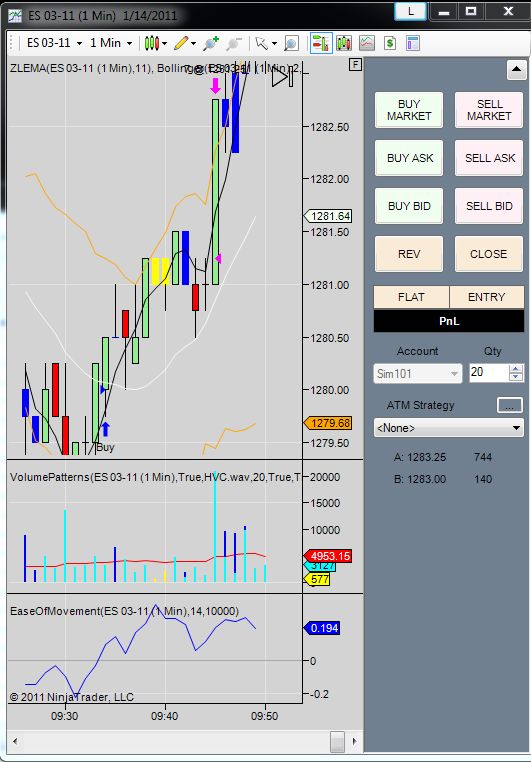Click the blue 0.194 EaseOfMovement marker
The image size is (531, 762).
tap(322, 628)
